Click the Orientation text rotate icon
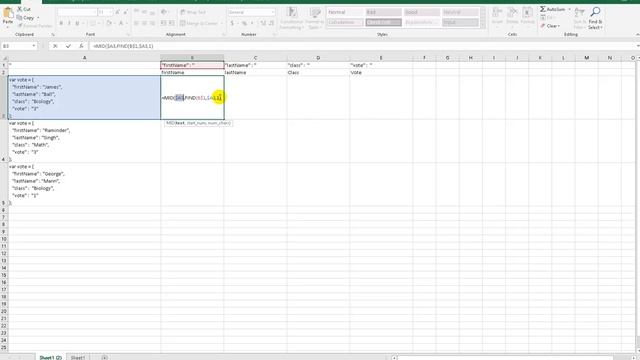The height and width of the screenshot is (360, 640). tap(164, 12)
